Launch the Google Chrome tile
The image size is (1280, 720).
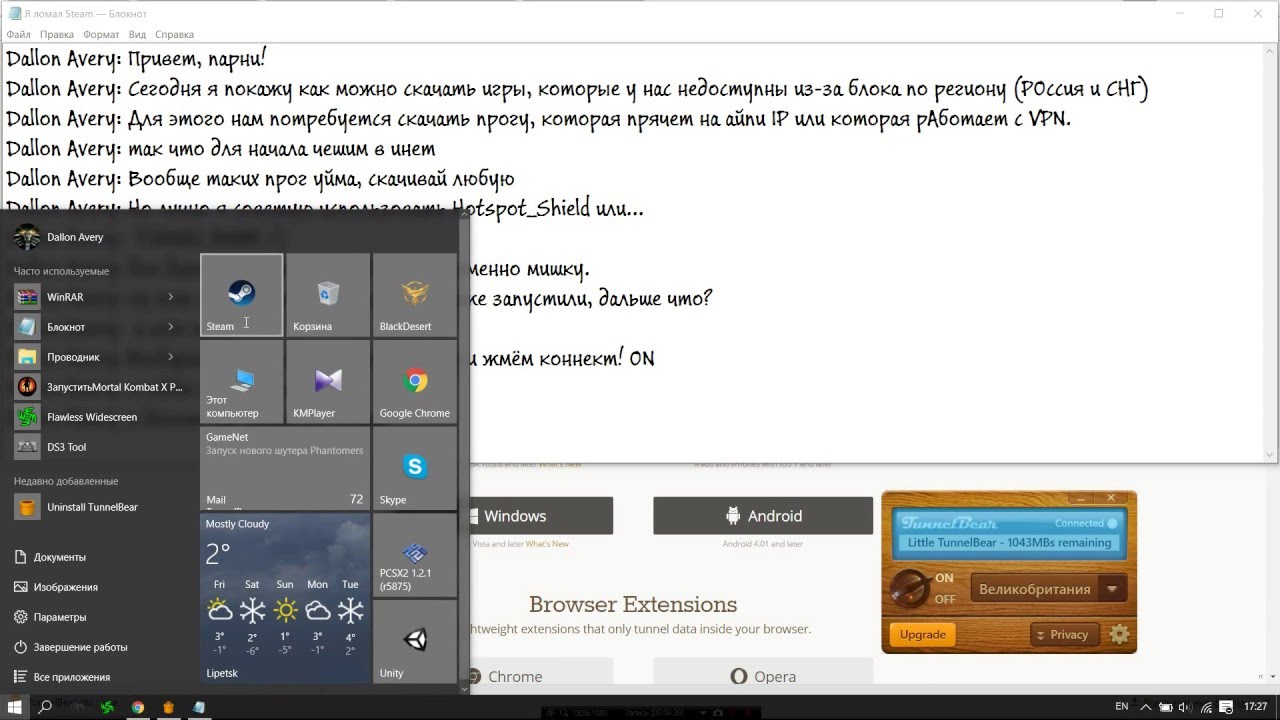(415, 381)
